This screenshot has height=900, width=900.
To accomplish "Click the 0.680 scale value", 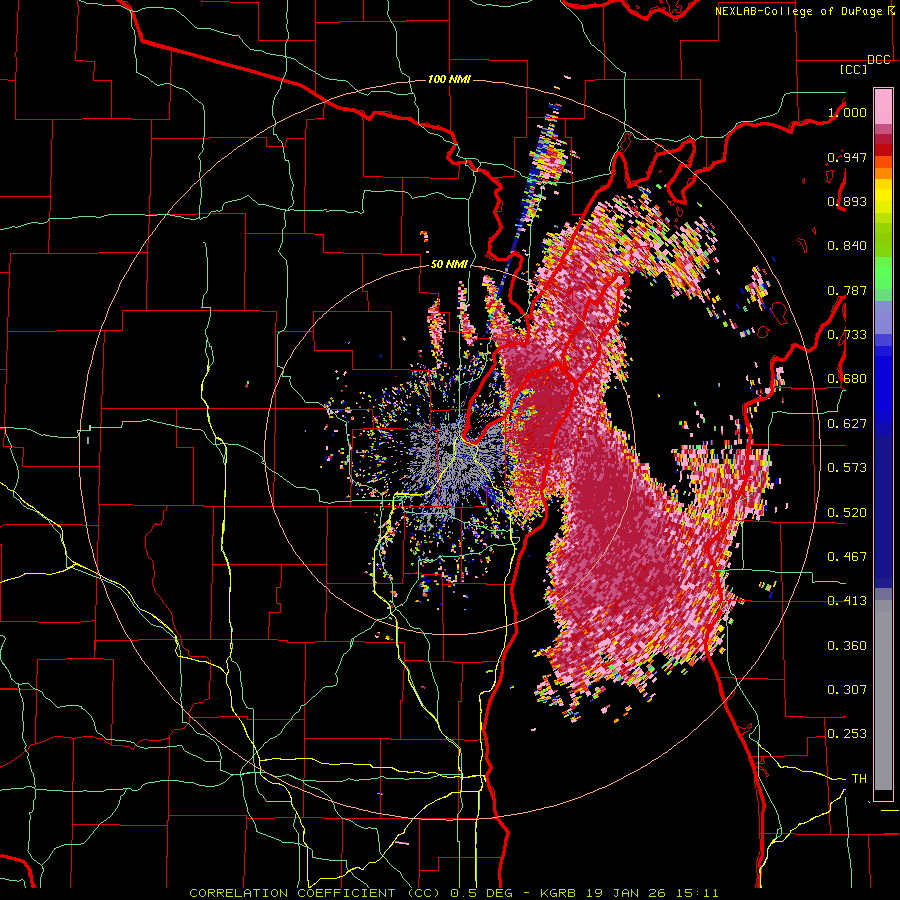I will (847, 379).
